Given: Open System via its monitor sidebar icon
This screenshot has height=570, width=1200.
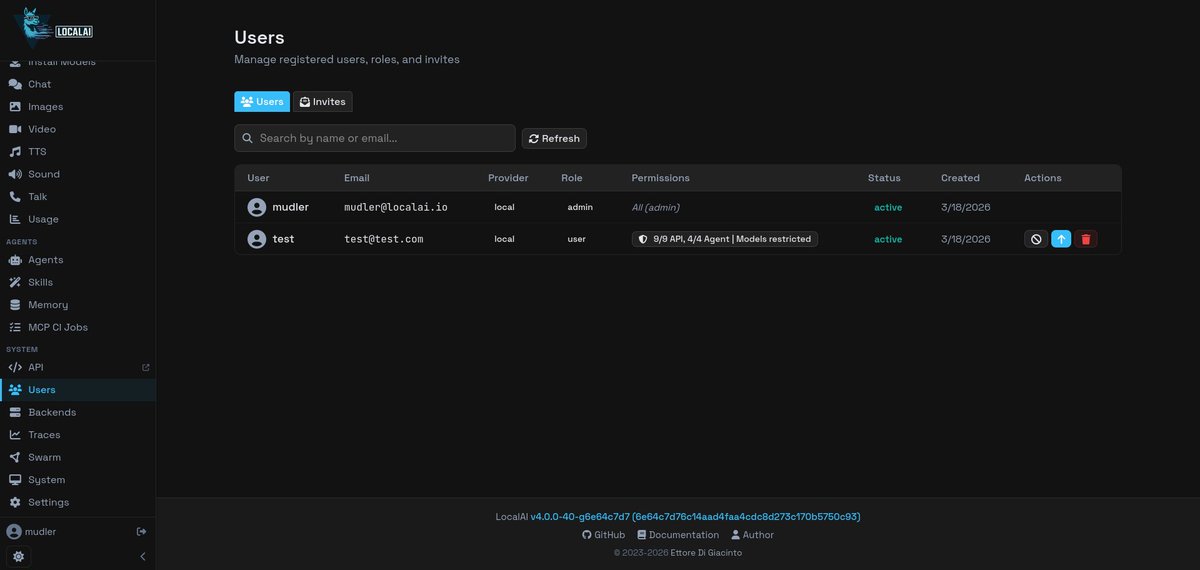Looking at the screenshot, I should point(15,480).
